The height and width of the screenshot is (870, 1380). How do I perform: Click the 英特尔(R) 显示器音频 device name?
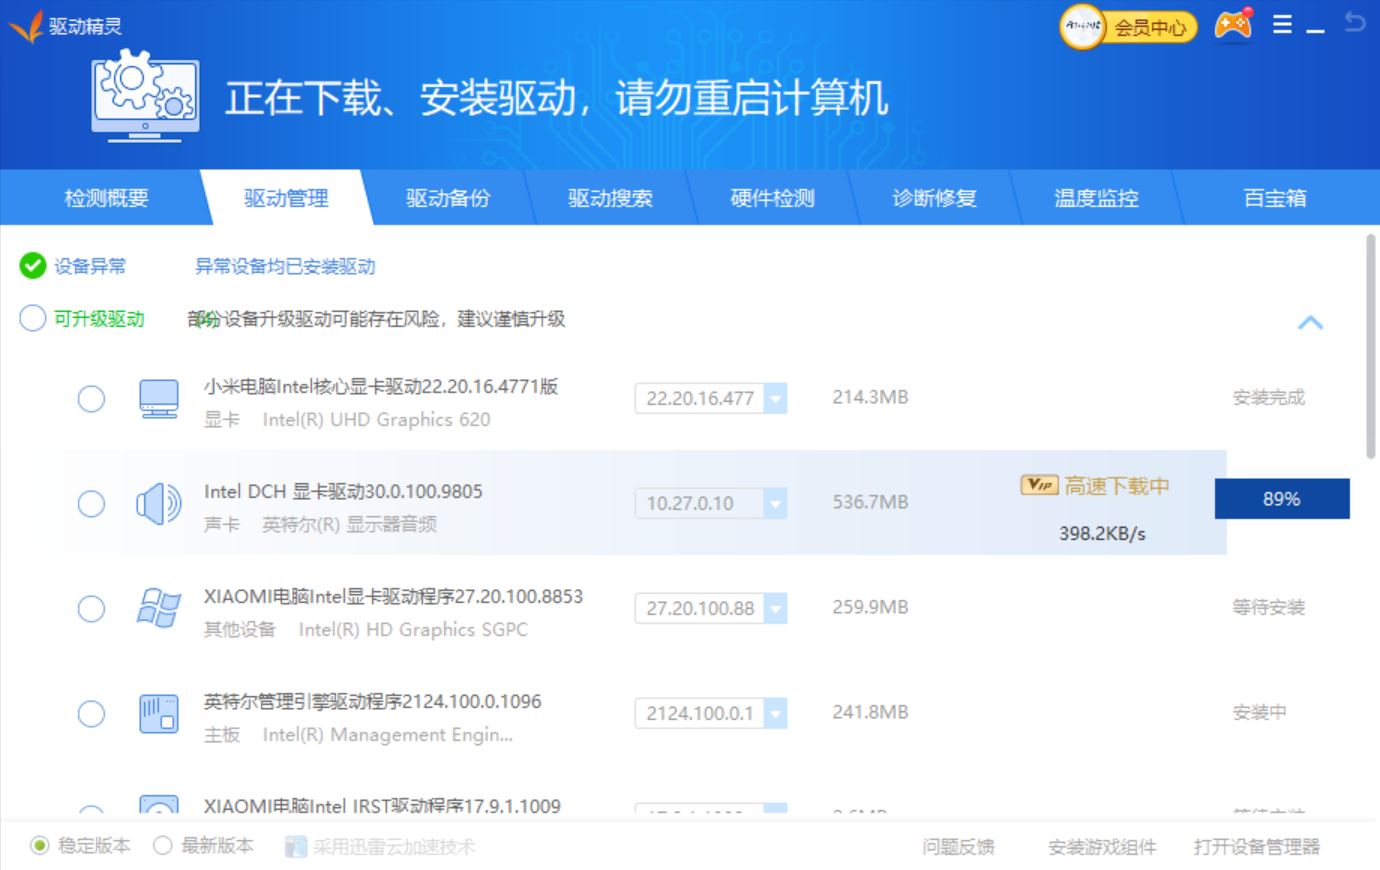coord(349,524)
